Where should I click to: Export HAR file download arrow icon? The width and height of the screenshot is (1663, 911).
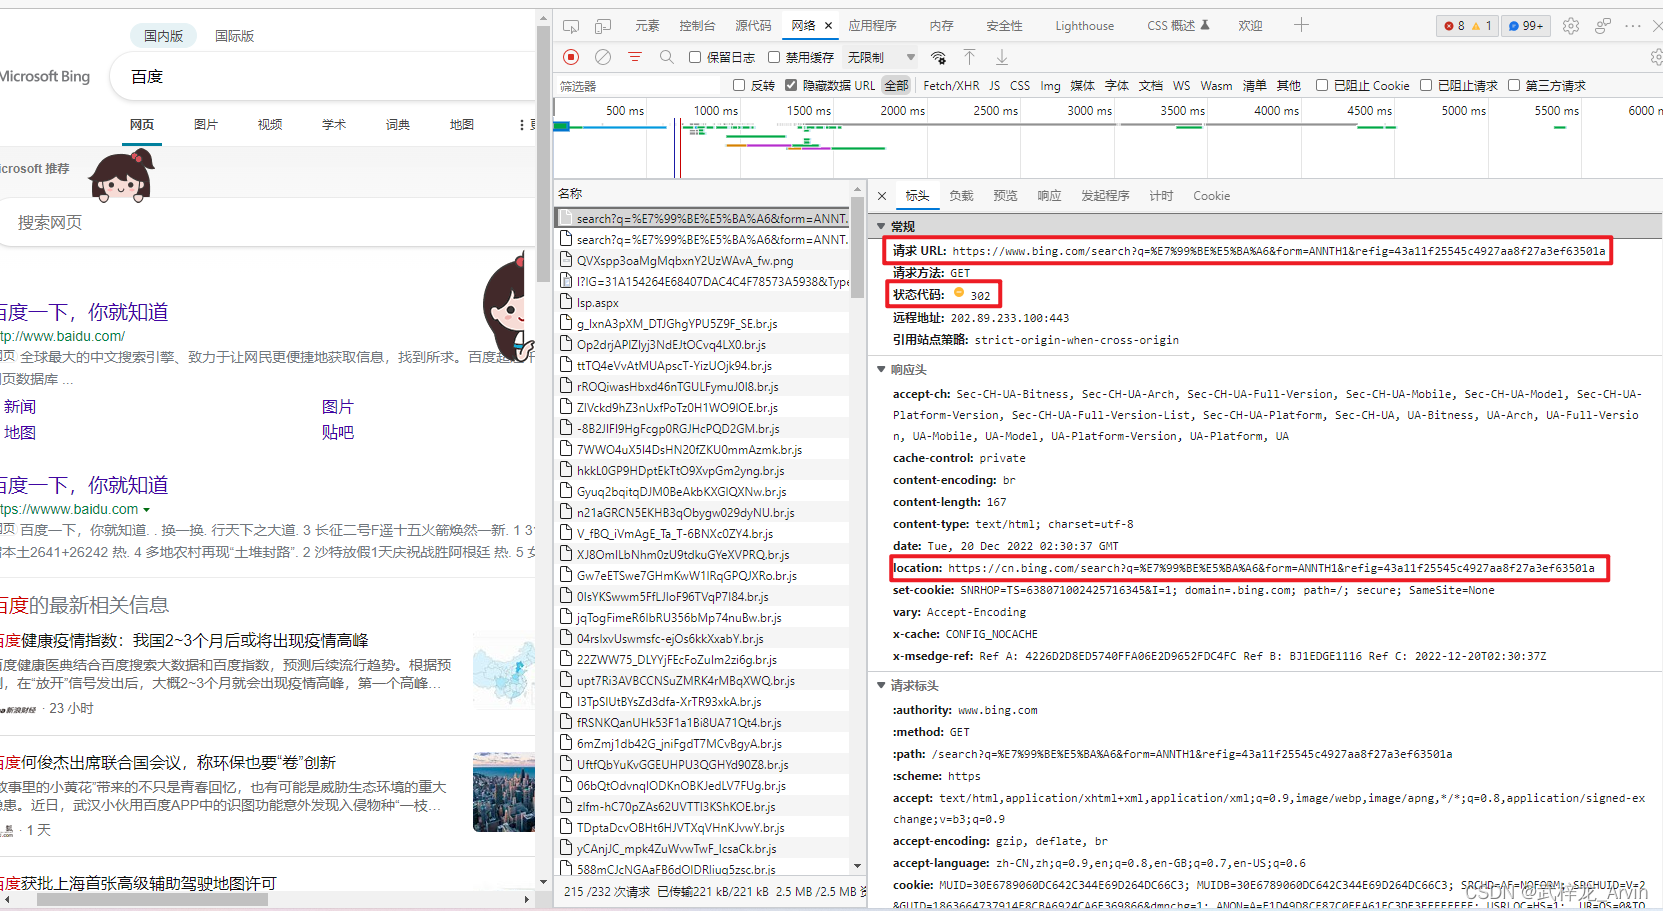(1001, 57)
